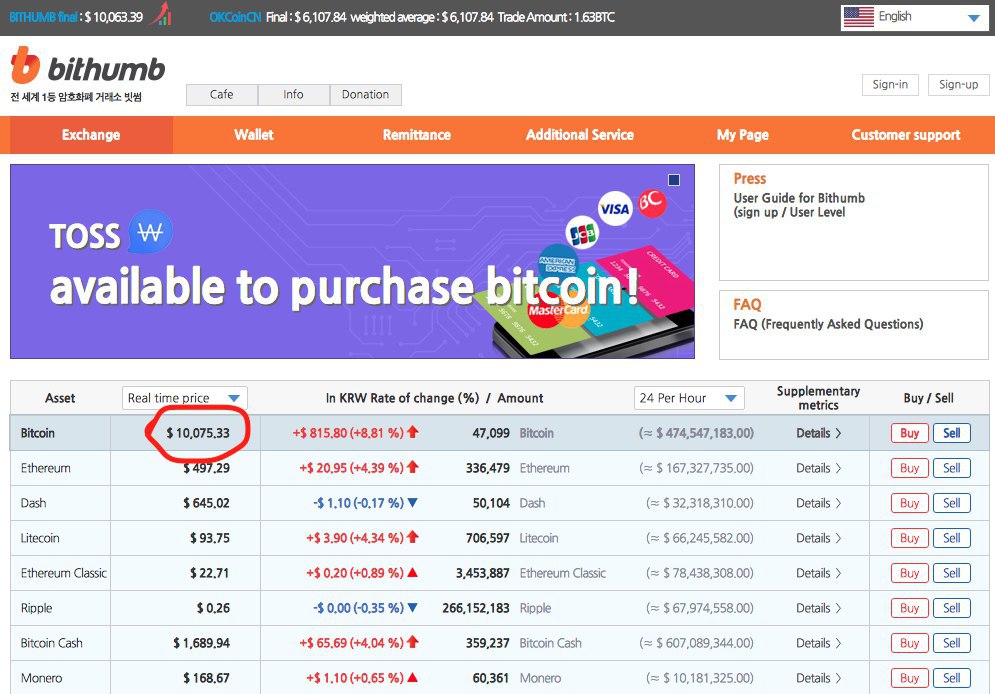Expand Details for Ethereum Classic
Viewport: 995px width, 694px height.
tap(819, 573)
